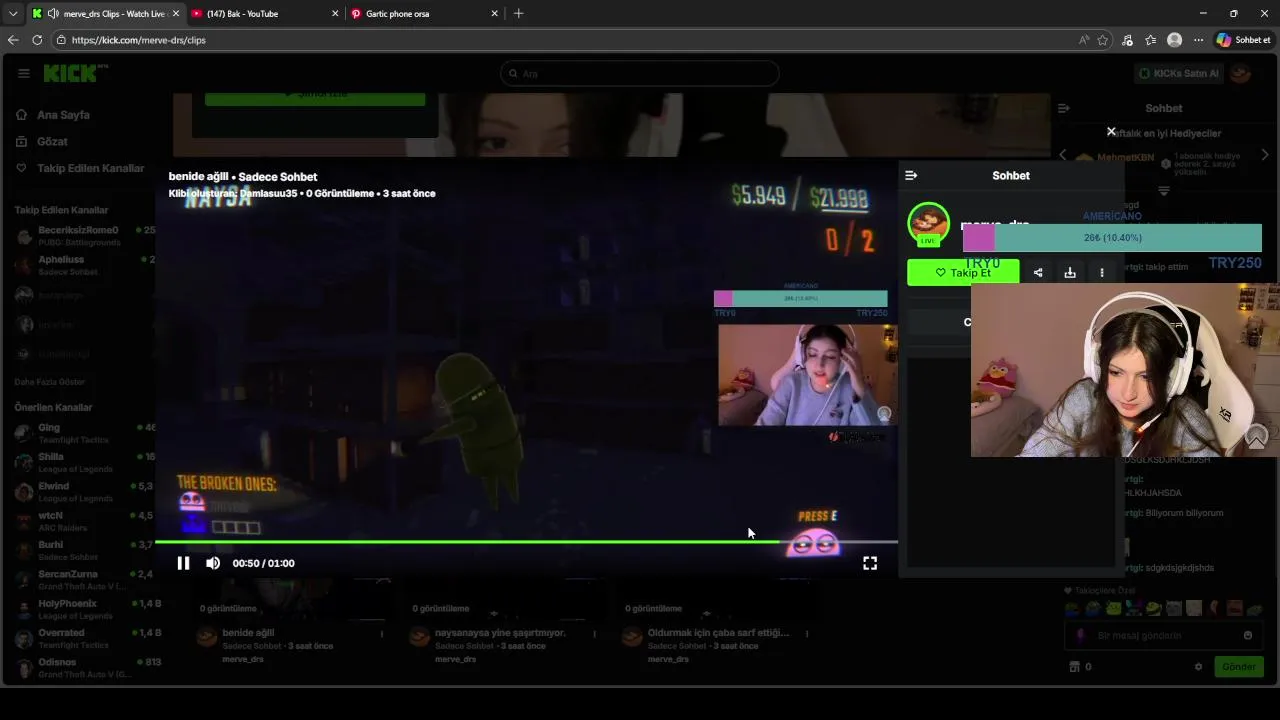This screenshot has width=1280, height=720.
Task: Collapse background chat panel arrow icon
Action: [x=1064, y=108]
